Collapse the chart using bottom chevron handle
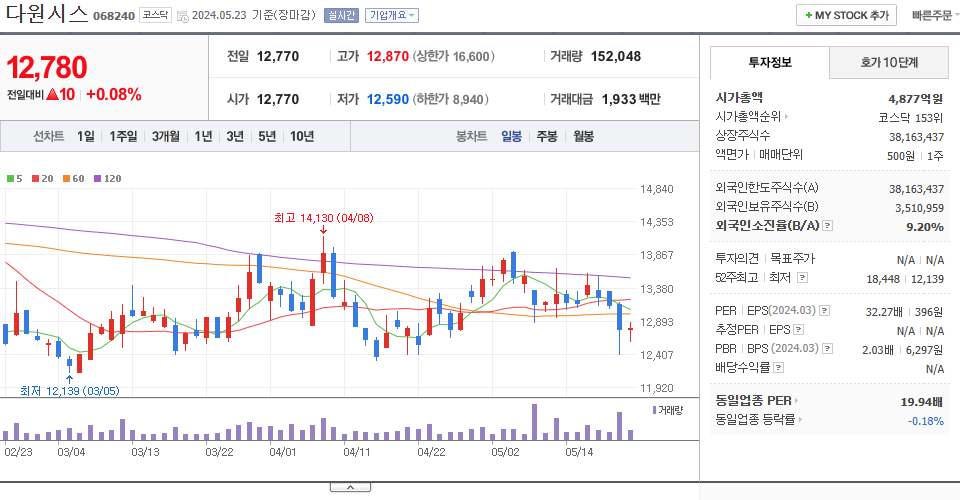This screenshot has height=500, width=960. tap(350, 487)
